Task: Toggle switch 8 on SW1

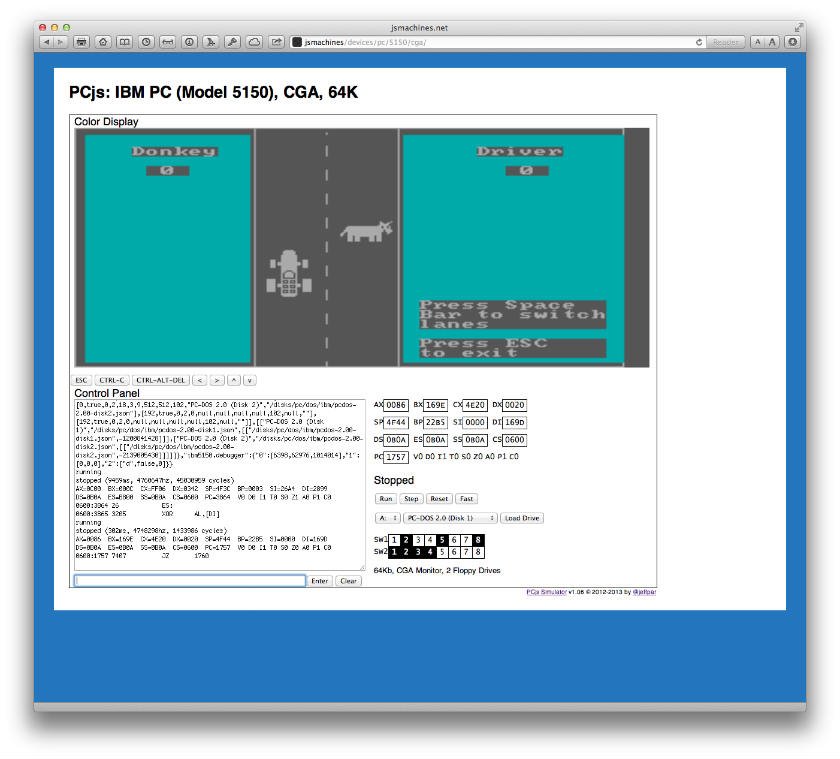Action: pyautogui.click(x=477, y=542)
